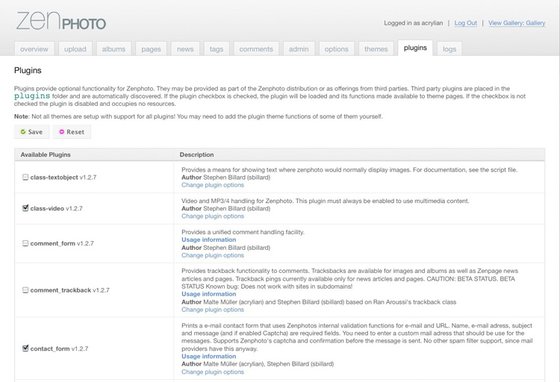Click the comment_form plugin name
This screenshot has height=382, width=560.
(x=52, y=243)
